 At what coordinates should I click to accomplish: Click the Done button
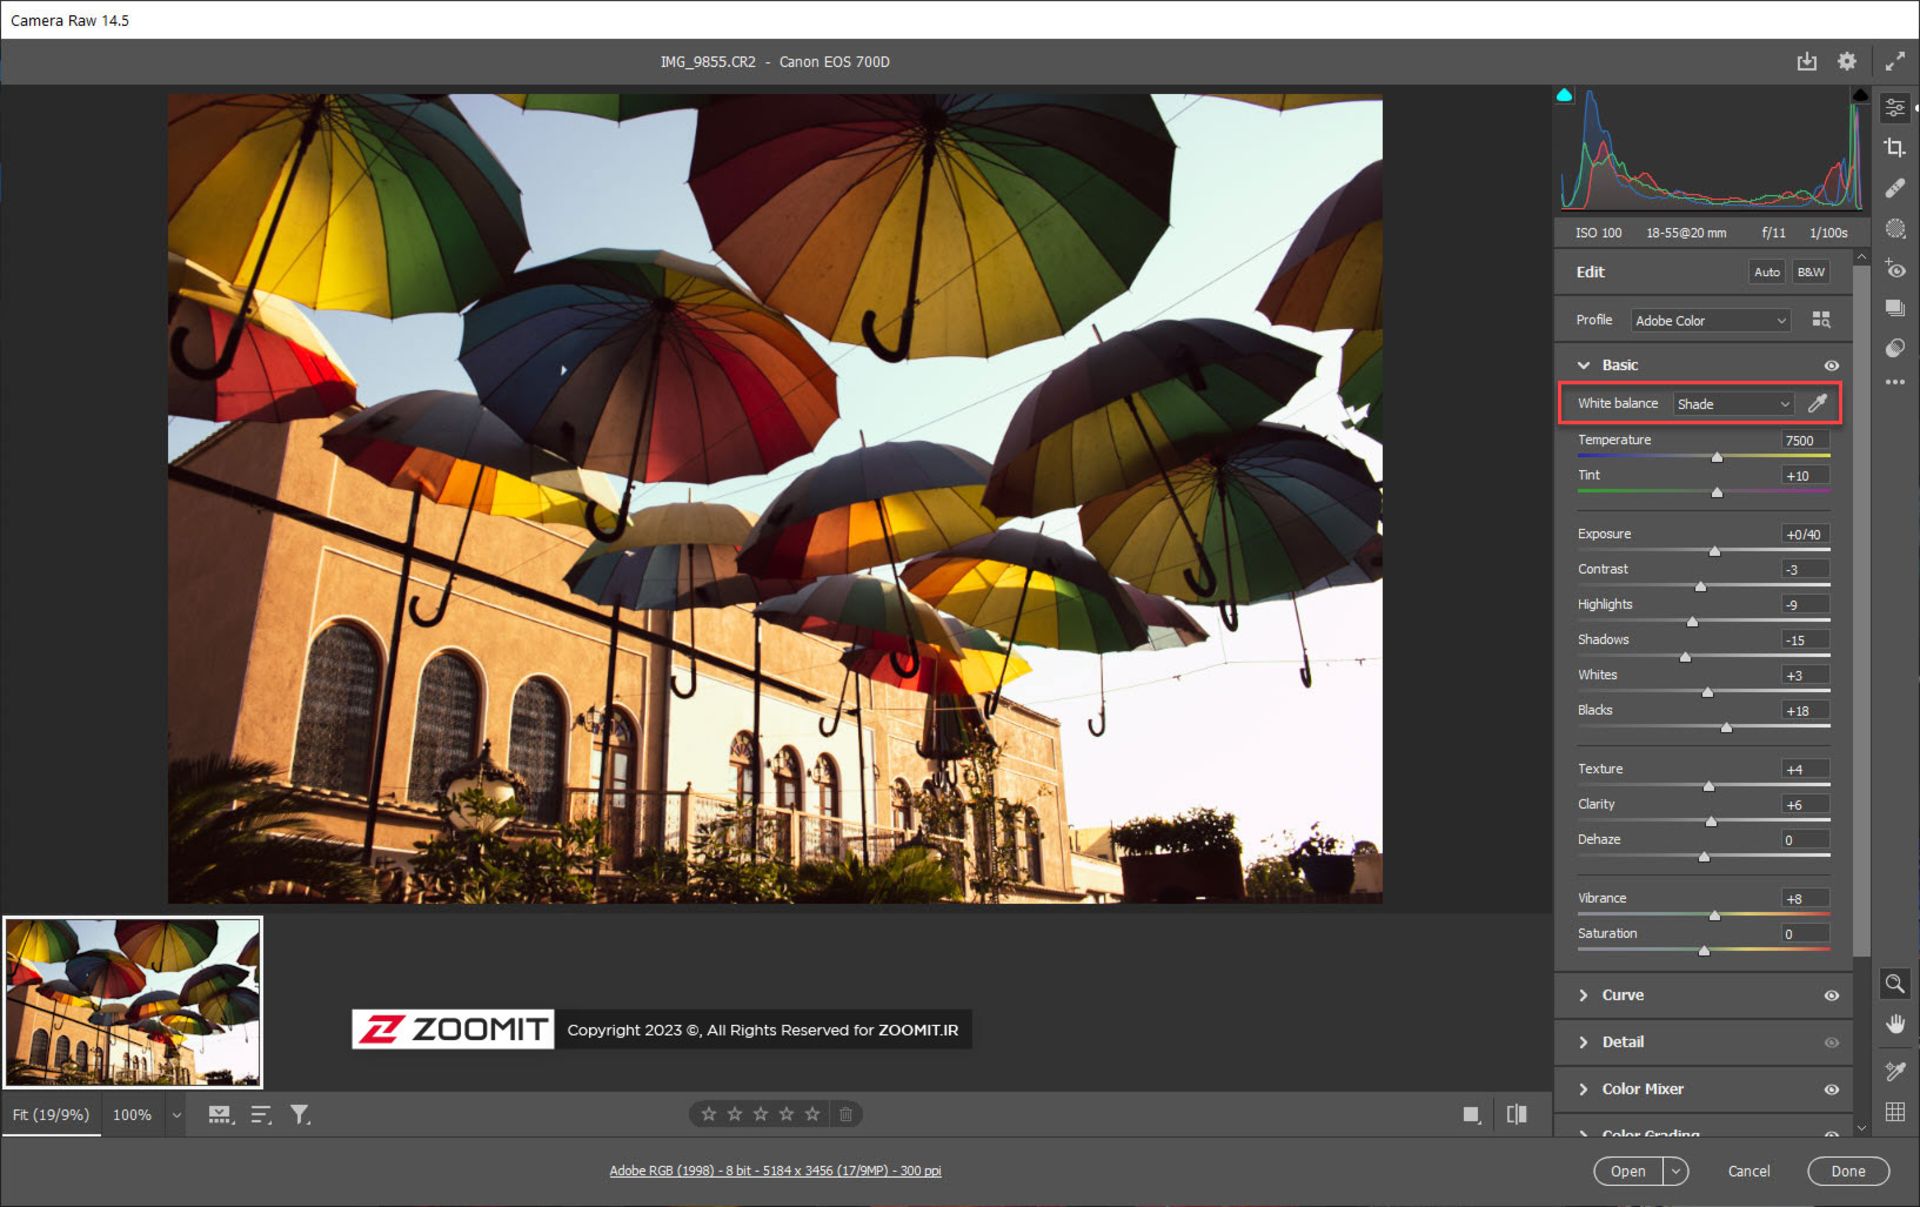1847,1171
